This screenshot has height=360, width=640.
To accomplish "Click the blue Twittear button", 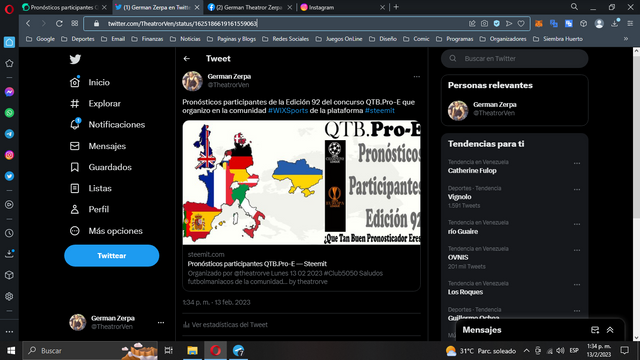I will [x=111, y=256].
